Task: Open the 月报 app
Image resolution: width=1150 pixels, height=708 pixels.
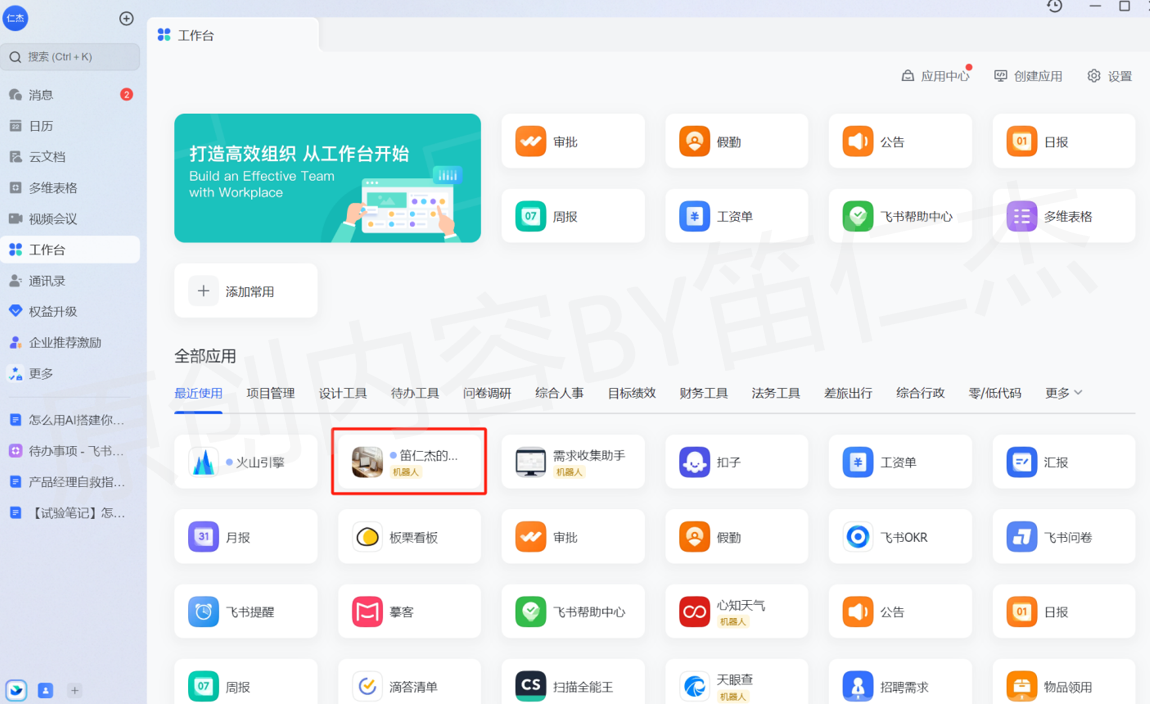Action: [x=246, y=536]
